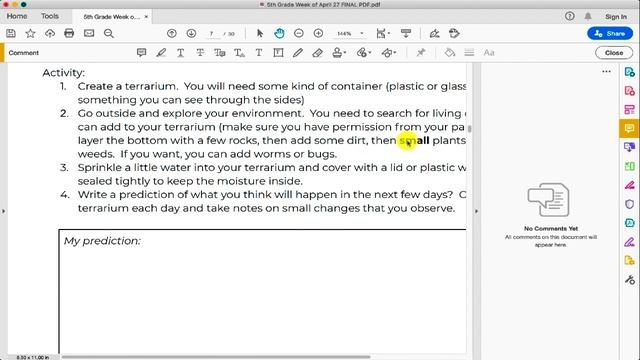Collapse the right comments pane with the arrow
Screen dimensions: 640x360
(476, 211)
